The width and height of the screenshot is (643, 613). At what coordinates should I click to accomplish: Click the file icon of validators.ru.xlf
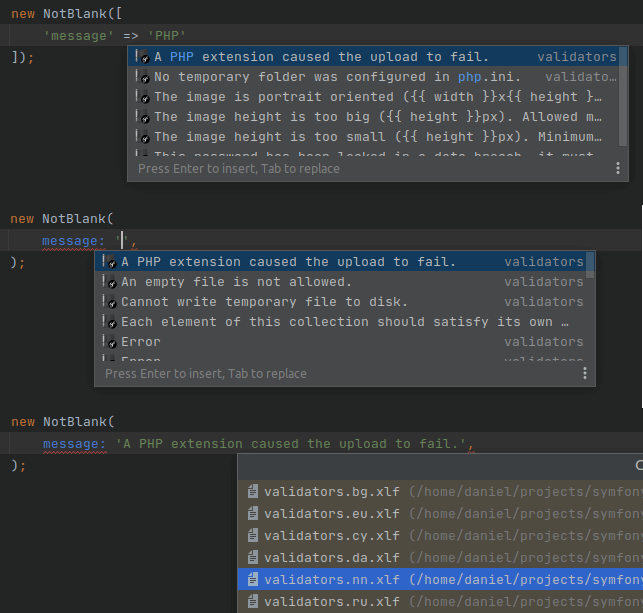[253, 602]
